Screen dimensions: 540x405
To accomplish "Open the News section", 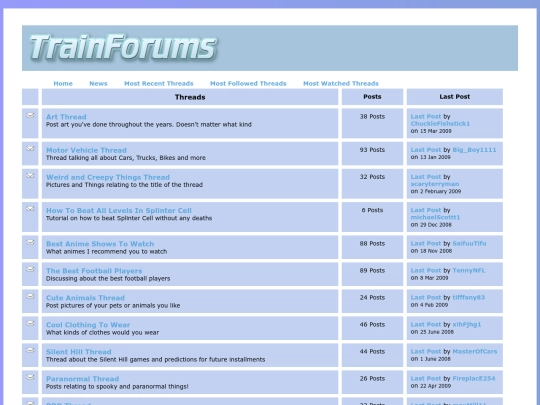I will [98, 83].
